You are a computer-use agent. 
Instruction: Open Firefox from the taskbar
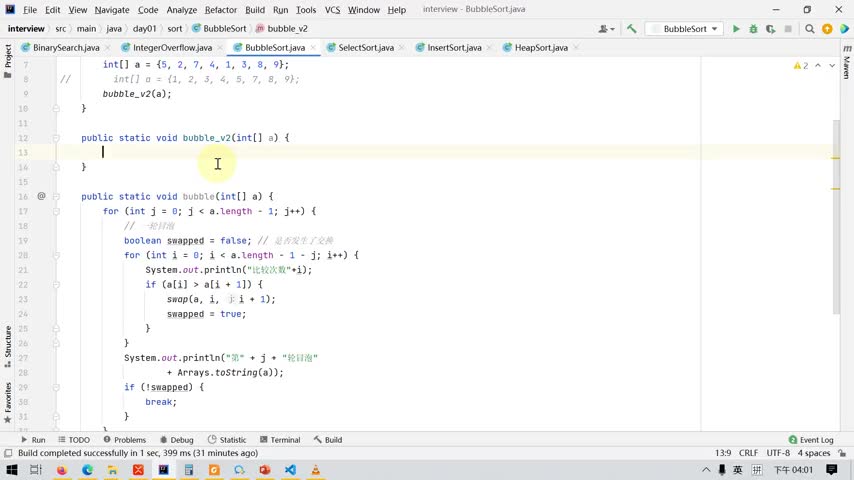tap(62, 470)
